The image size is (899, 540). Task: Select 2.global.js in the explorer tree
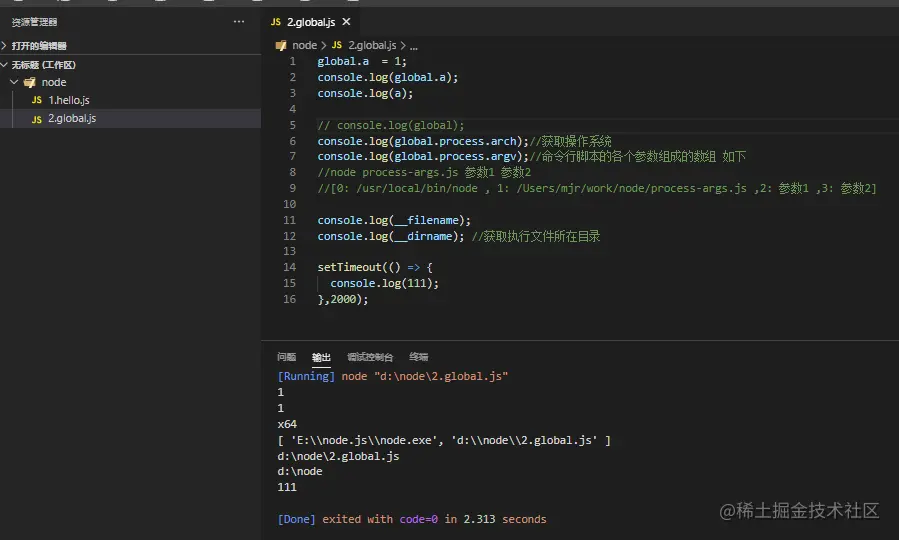tap(72, 118)
